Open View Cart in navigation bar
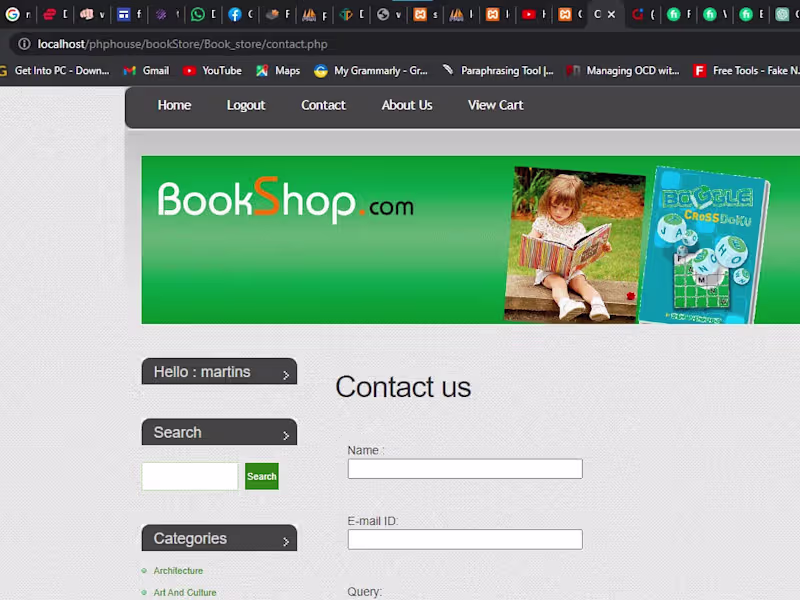The height and width of the screenshot is (600, 800). [495, 105]
